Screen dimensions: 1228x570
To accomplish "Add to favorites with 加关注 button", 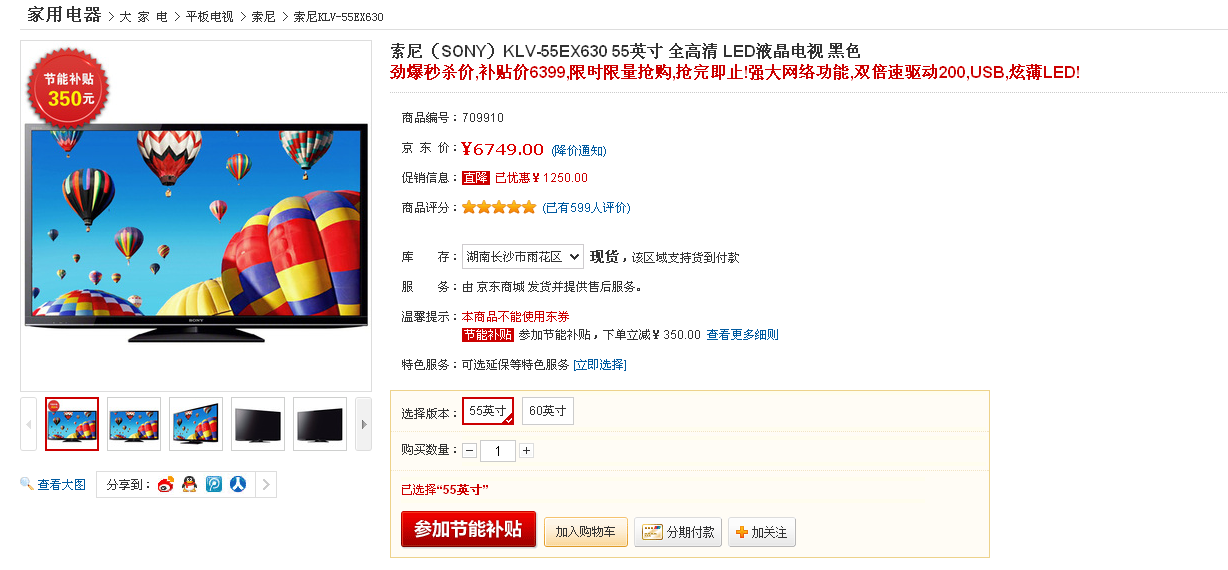I will (x=762, y=532).
